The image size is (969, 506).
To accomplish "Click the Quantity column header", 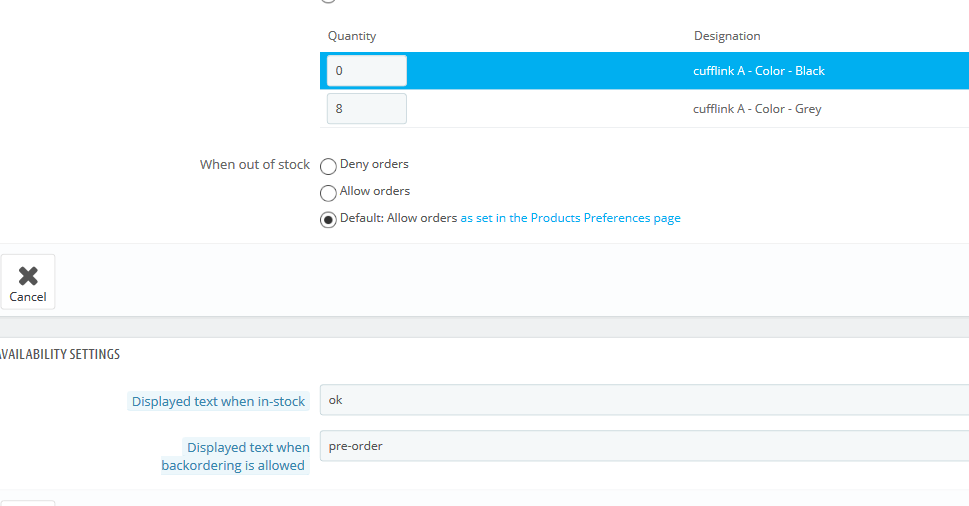I will (x=352, y=36).
